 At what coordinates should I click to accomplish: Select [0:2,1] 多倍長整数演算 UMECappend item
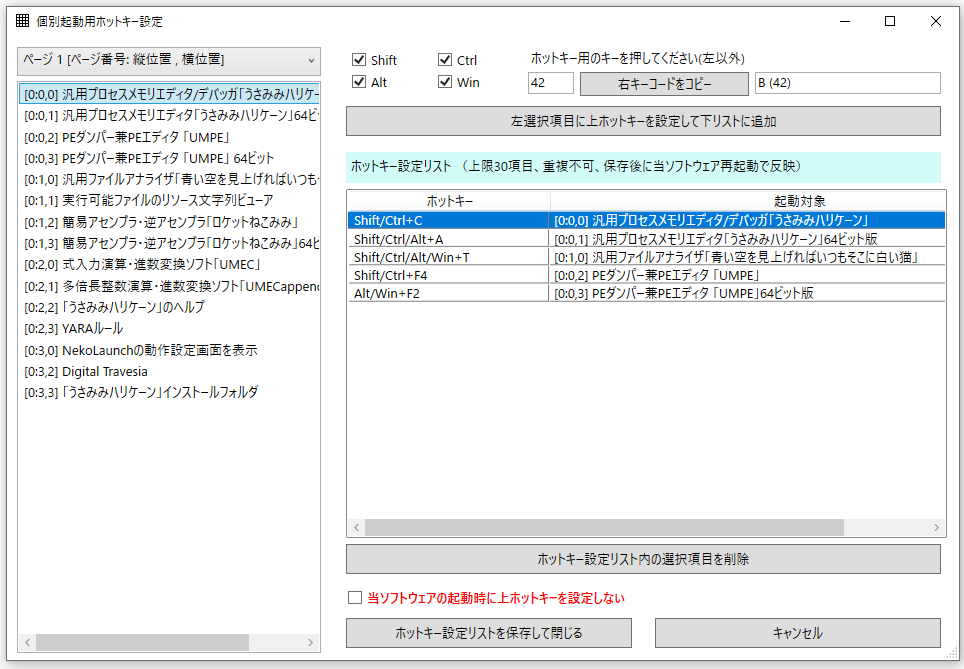[169, 286]
